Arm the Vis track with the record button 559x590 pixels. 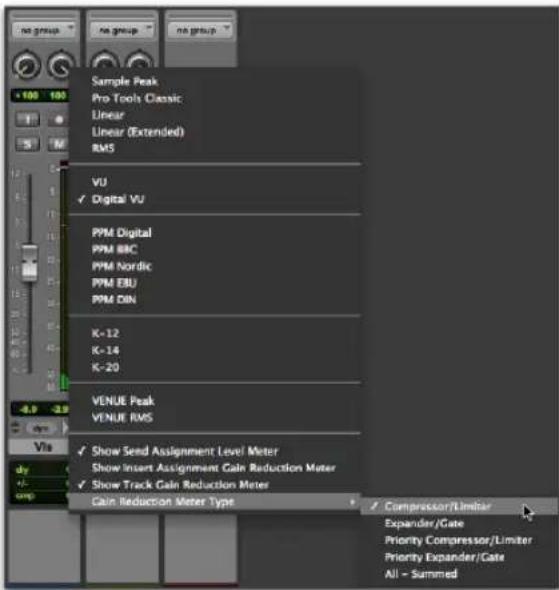coord(58,120)
